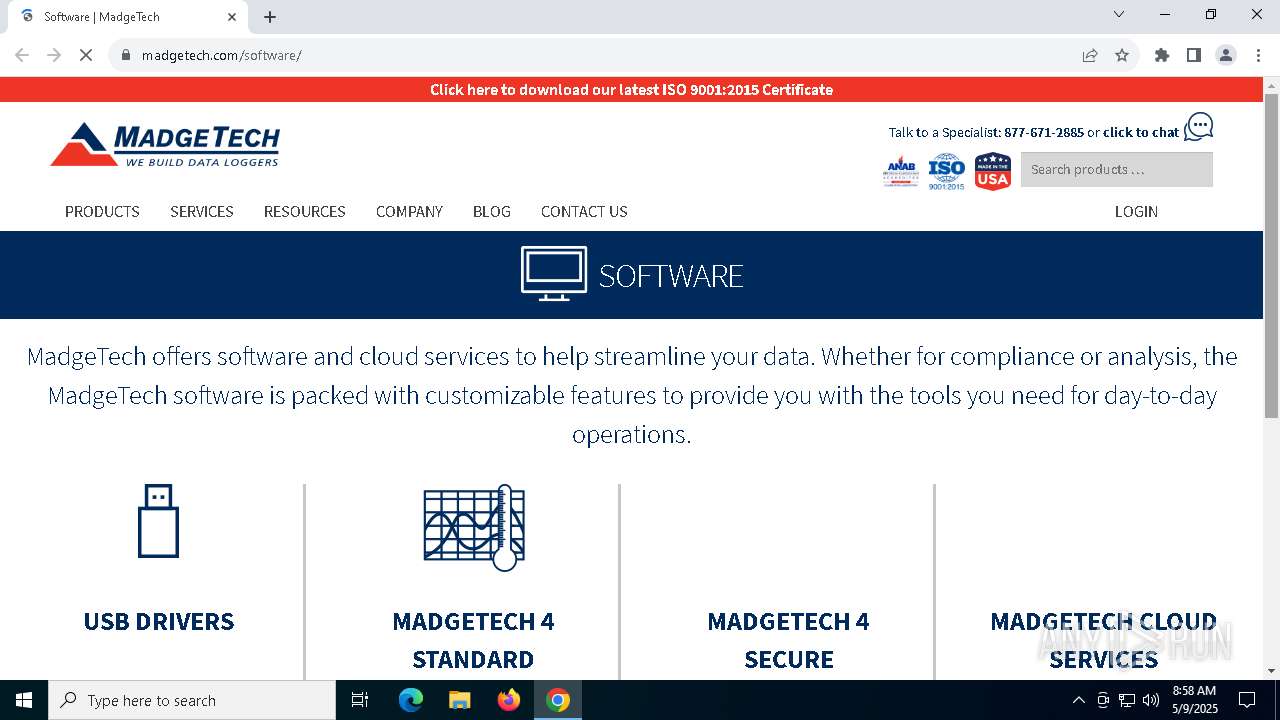The image size is (1280, 720).
Task: Open MADGETECH CLOUD SERVICES
Action: pyautogui.click(x=1103, y=640)
